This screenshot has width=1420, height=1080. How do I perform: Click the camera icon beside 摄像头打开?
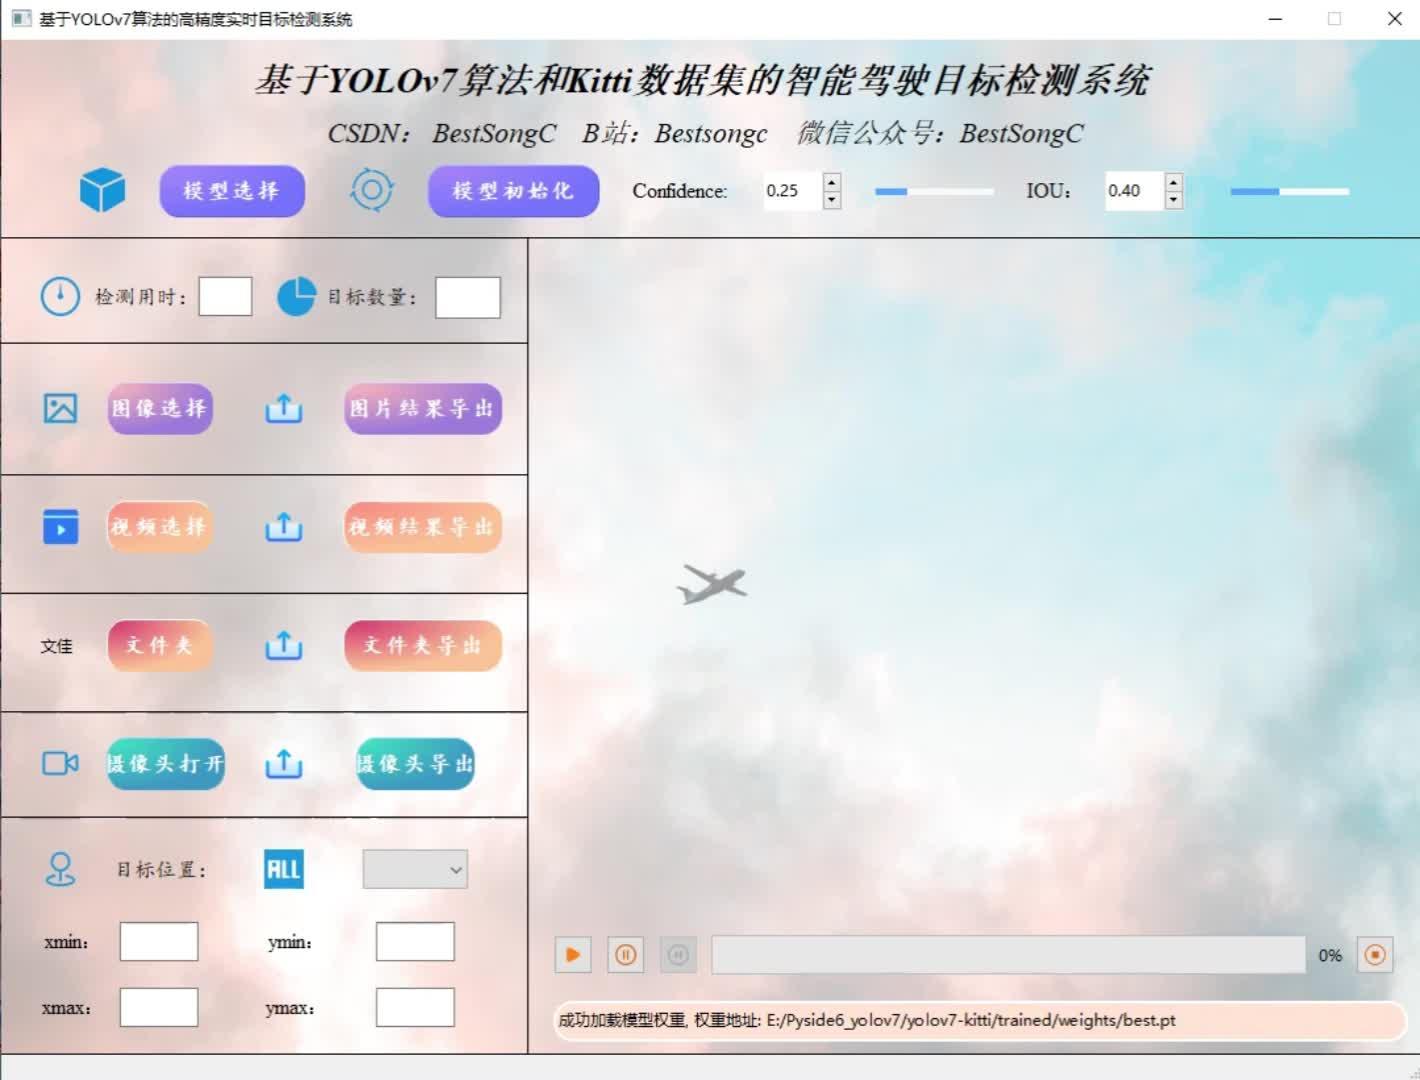(59, 763)
